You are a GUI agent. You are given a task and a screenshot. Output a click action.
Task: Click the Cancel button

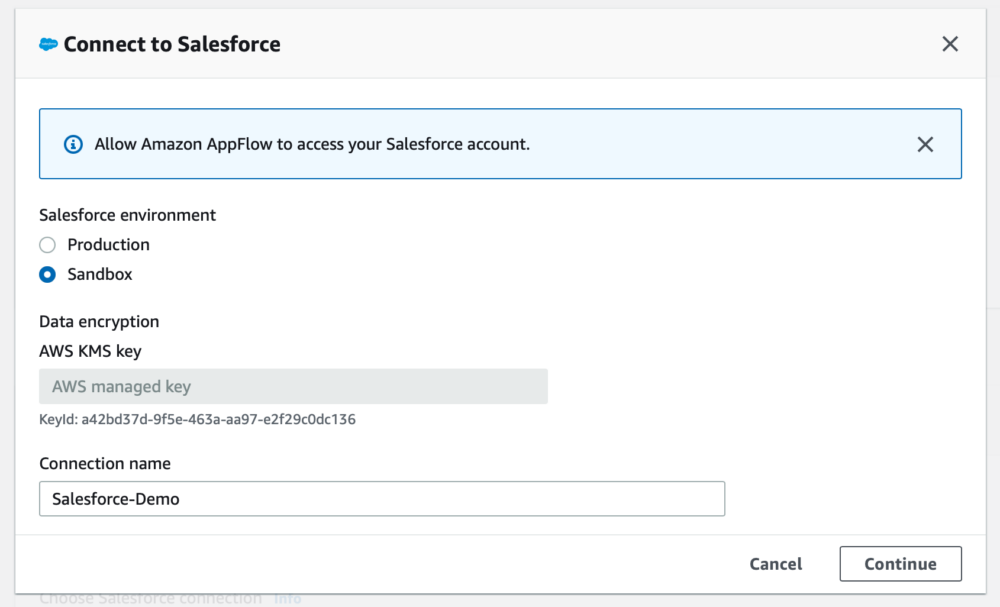pos(776,564)
